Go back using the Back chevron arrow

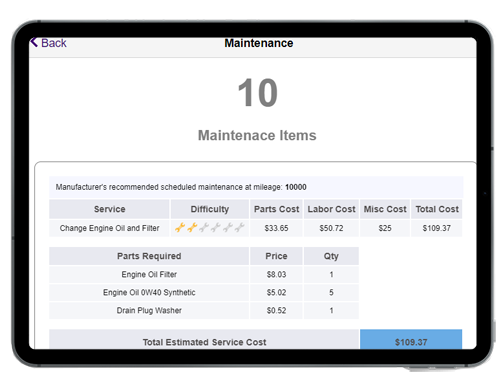[x=34, y=42]
